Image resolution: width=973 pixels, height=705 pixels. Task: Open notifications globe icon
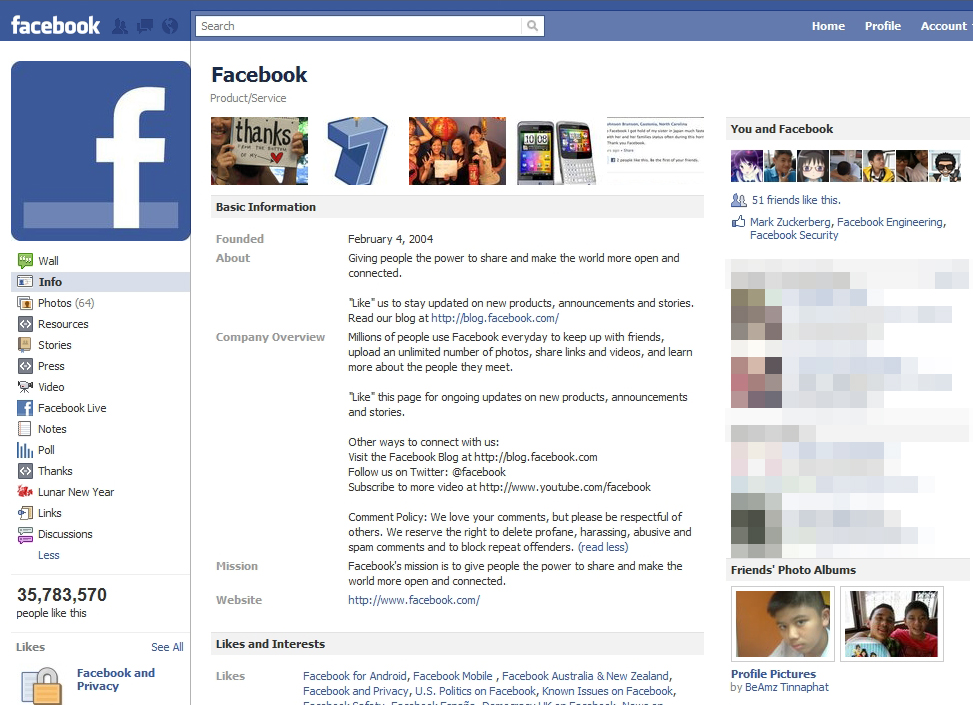(x=169, y=26)
